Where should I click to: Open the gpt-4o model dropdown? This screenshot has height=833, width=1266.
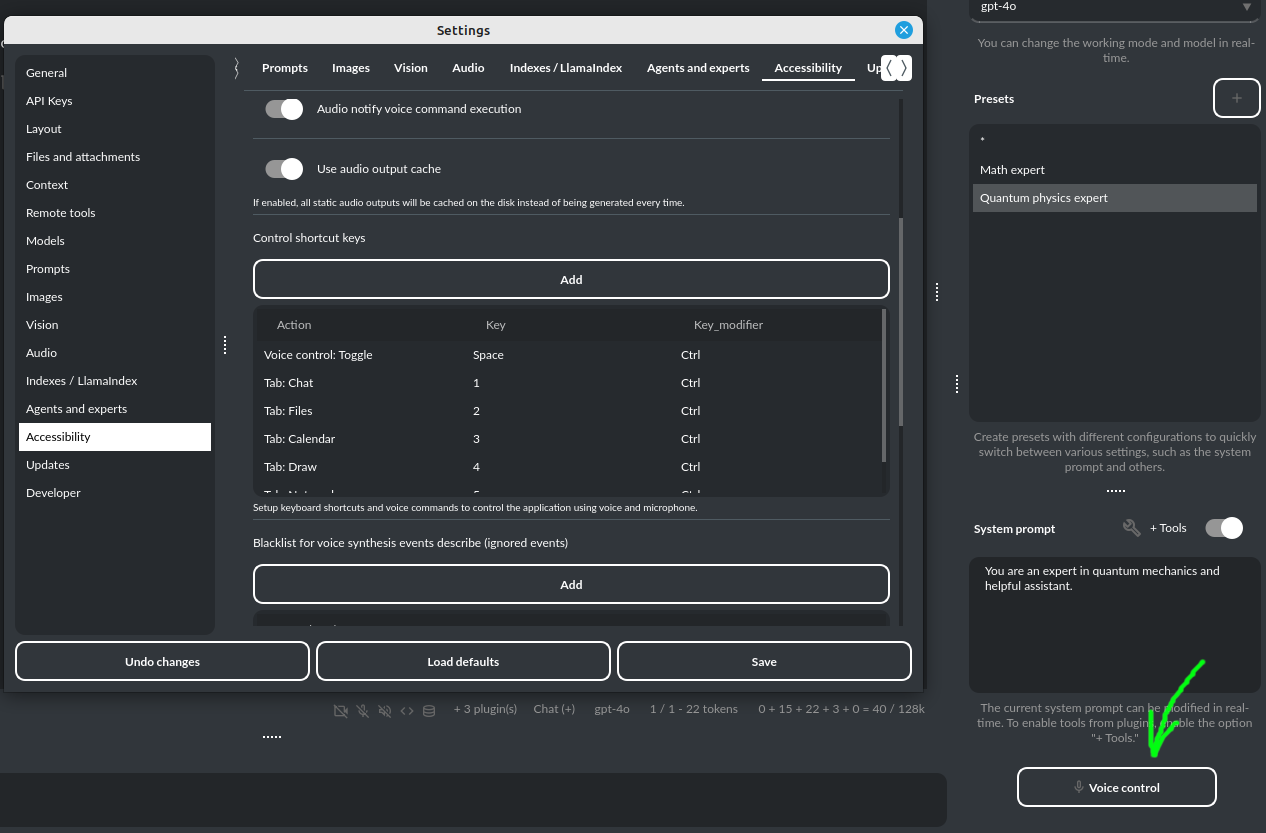[x=1116, y=7]
